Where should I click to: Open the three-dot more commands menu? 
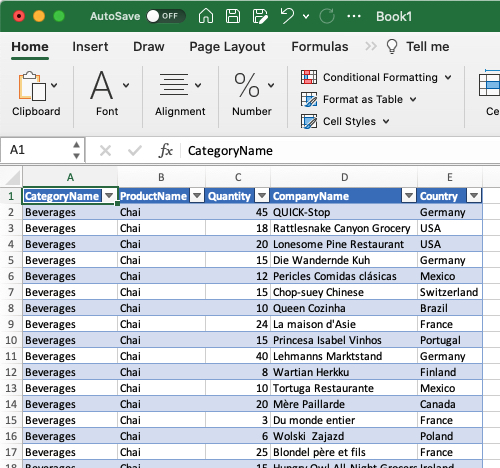point(354,16)
